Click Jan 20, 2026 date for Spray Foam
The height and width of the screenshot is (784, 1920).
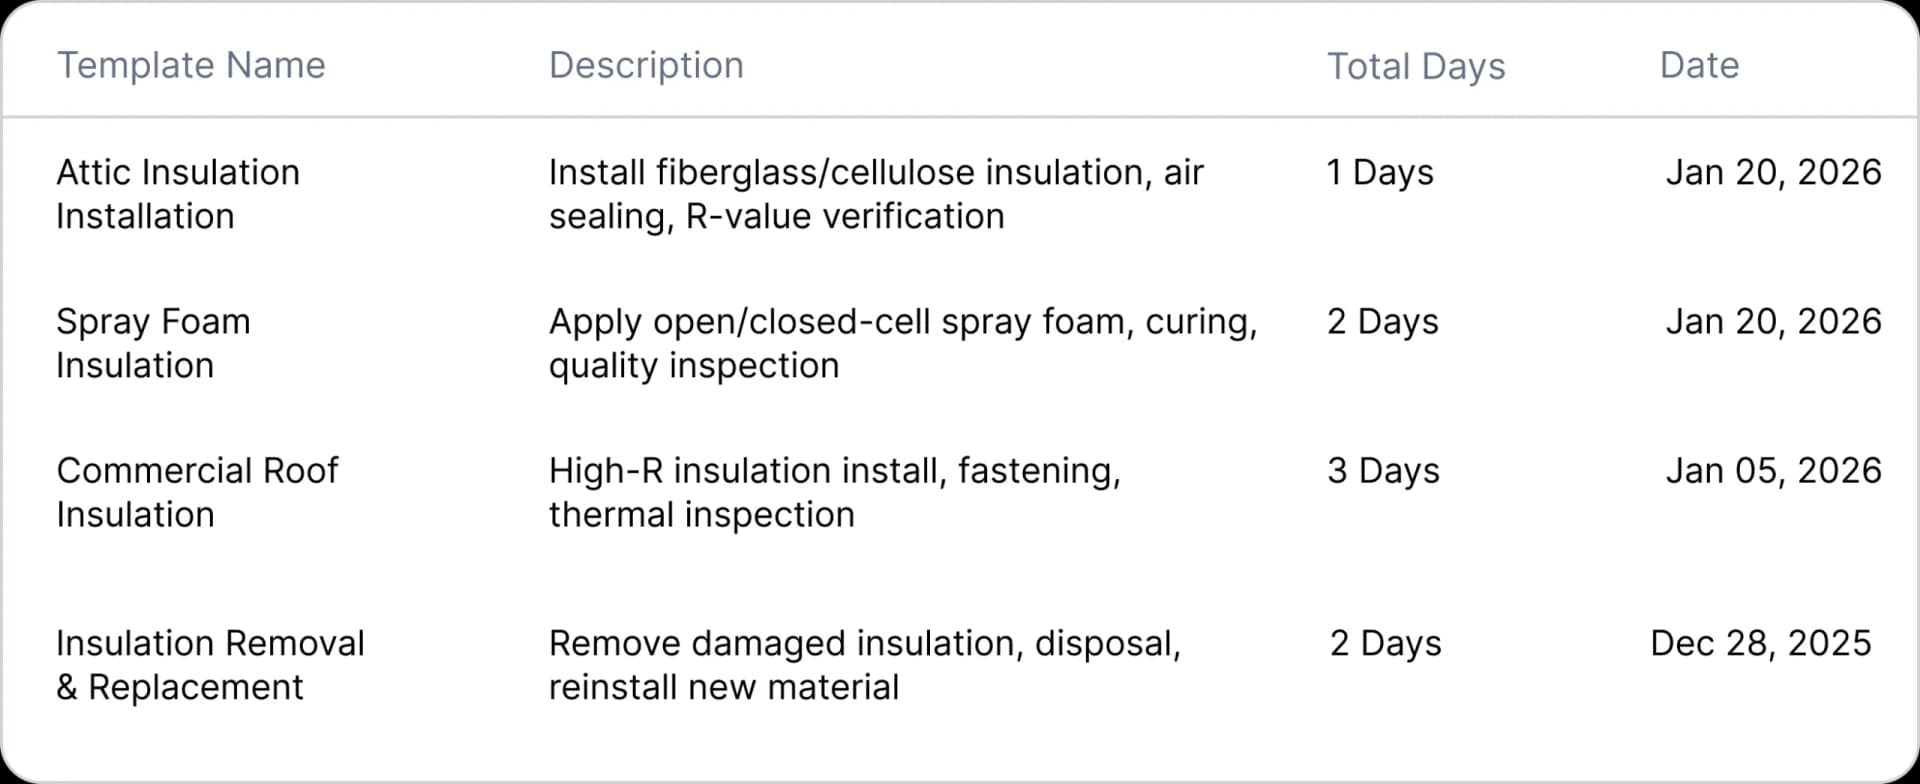click(x=1773, y=322)
